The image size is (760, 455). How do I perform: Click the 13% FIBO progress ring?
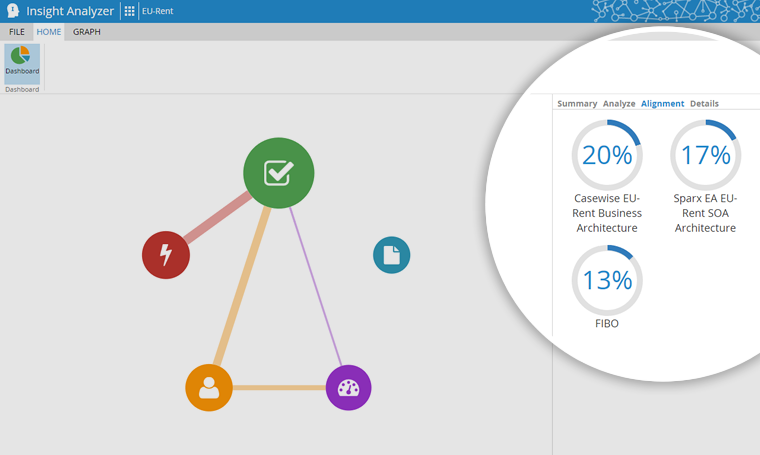pyautogui.click(x=607, y=281)
